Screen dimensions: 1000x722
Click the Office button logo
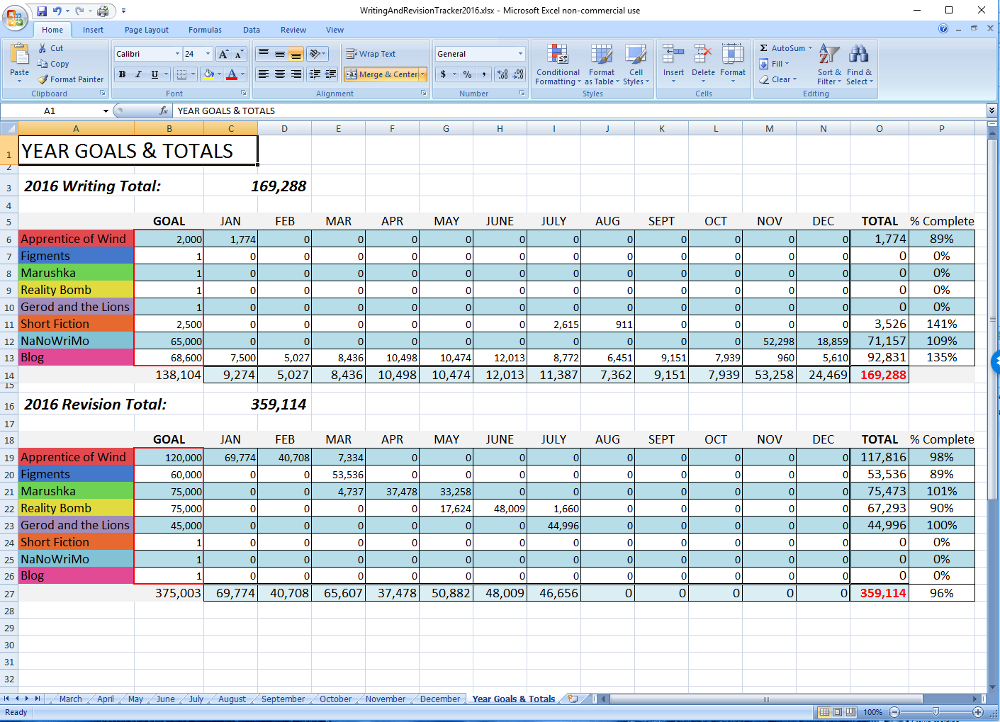coord(16,17)
